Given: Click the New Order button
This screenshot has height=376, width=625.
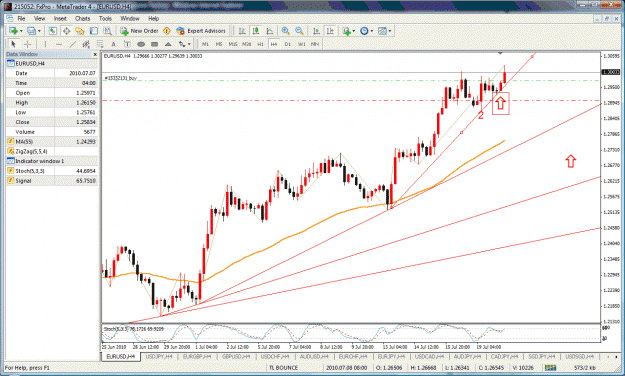Looking at the screenshot, I should [x=140, y=31].
